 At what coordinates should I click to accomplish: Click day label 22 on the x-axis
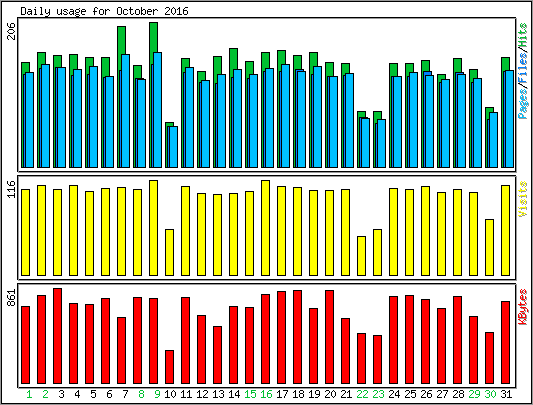[x=362, y=394]
